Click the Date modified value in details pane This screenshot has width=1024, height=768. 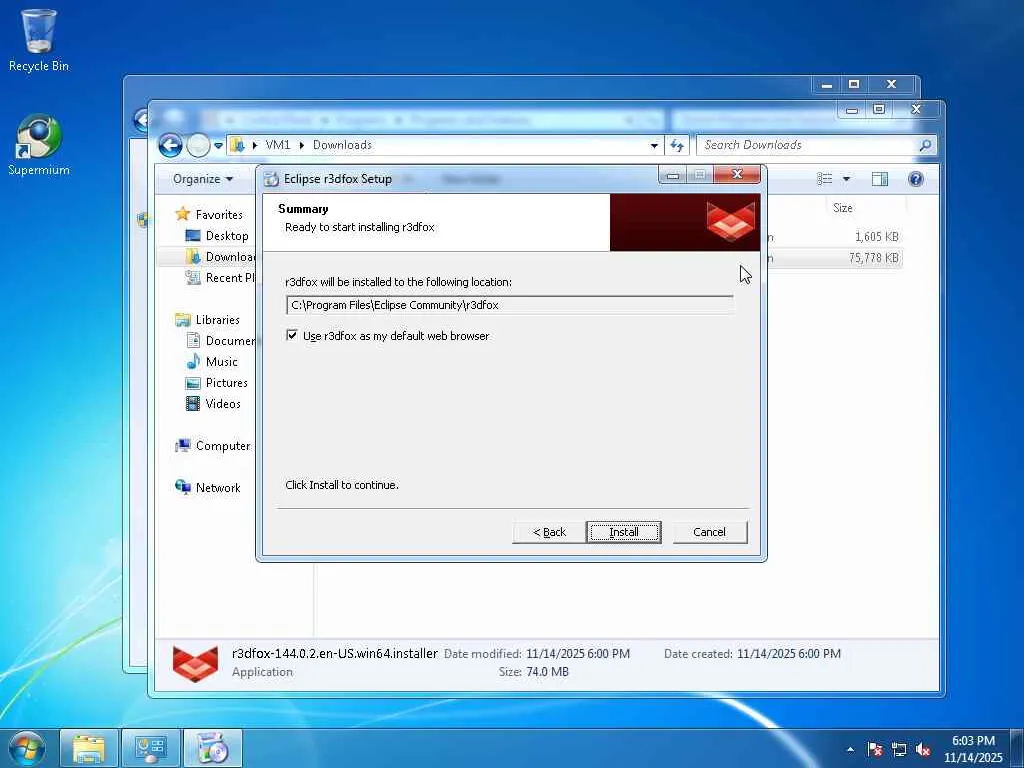(577, 654)
